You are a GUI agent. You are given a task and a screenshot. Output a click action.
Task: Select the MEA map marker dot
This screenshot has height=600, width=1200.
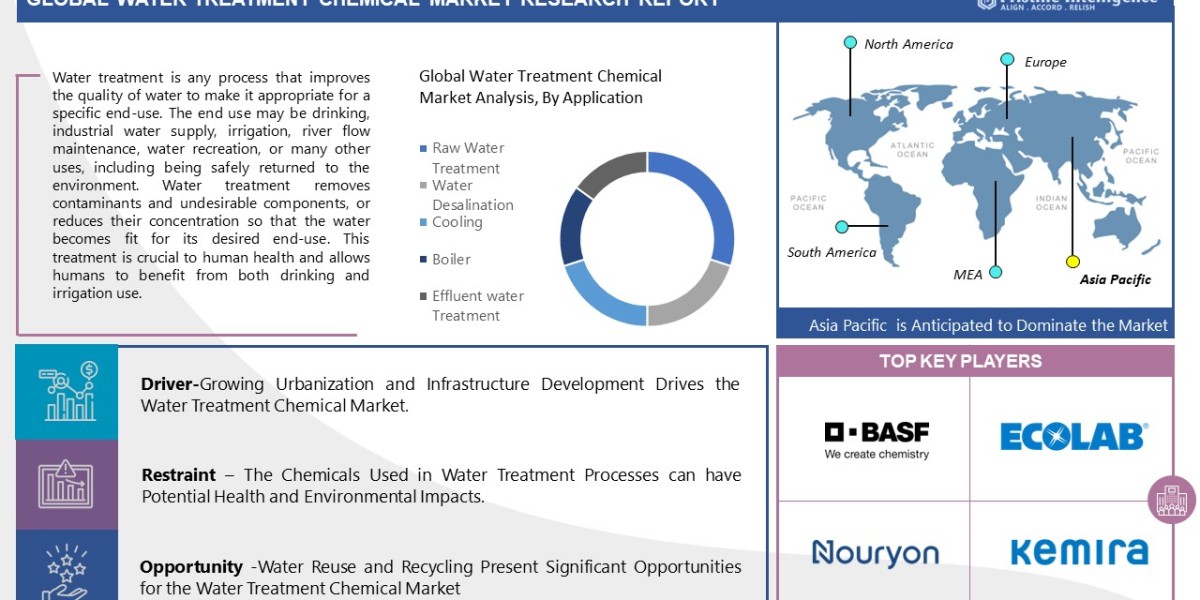pos(995,271)
